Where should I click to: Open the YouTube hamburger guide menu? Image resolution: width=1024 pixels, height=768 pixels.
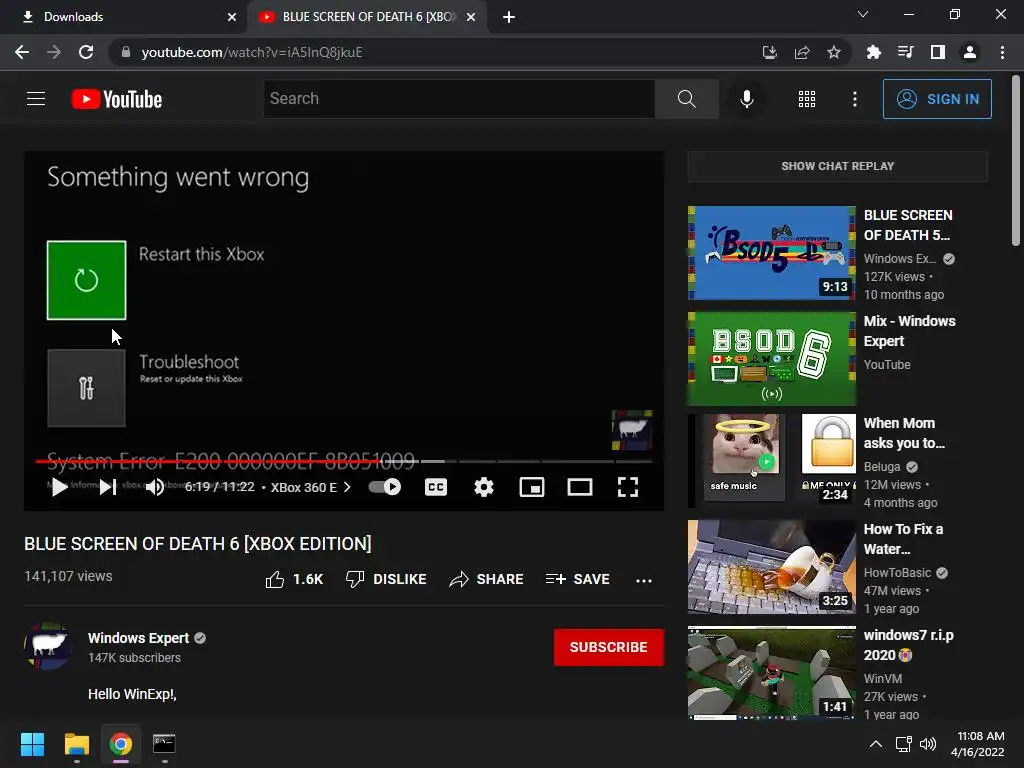[36, 99]
